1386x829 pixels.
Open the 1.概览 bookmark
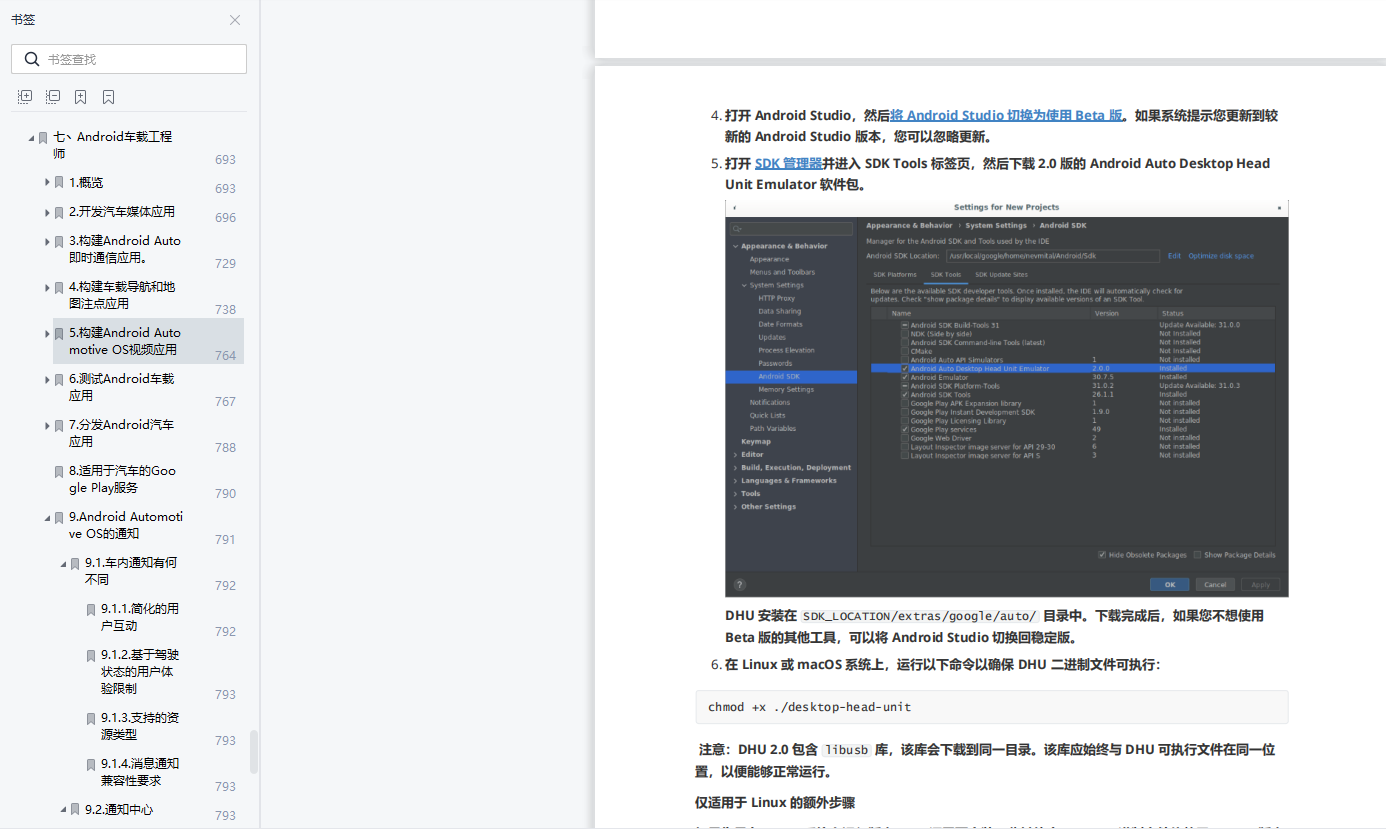(86, 183)
